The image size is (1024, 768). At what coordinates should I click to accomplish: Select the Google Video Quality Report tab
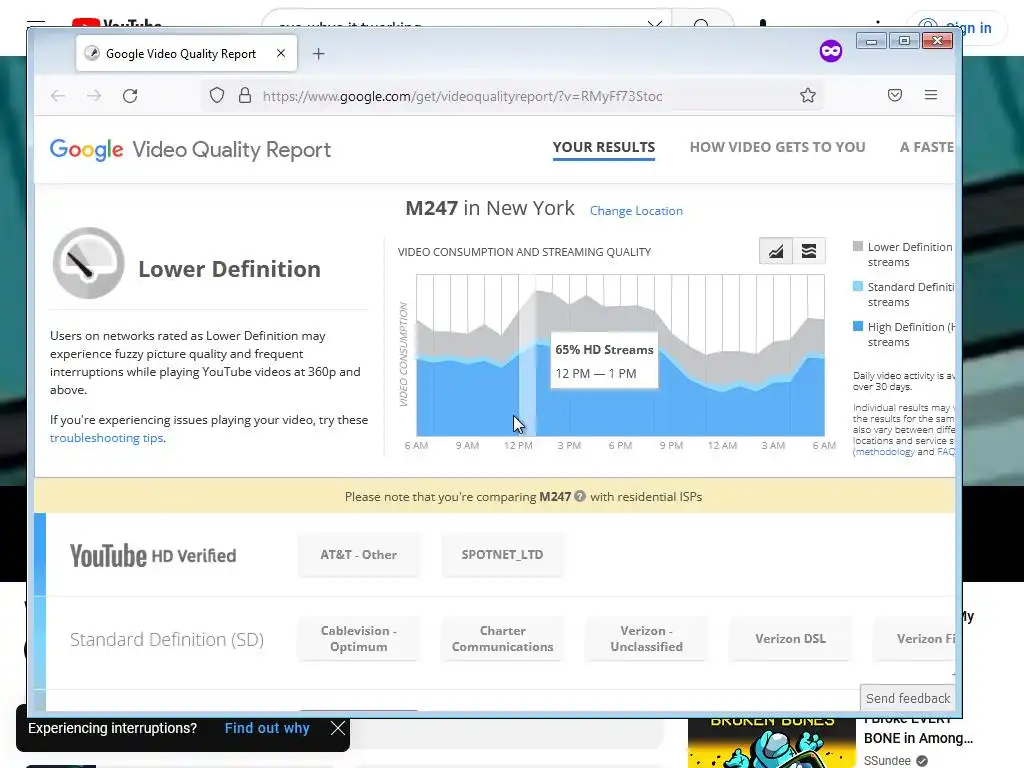click(x=186, y=54)
